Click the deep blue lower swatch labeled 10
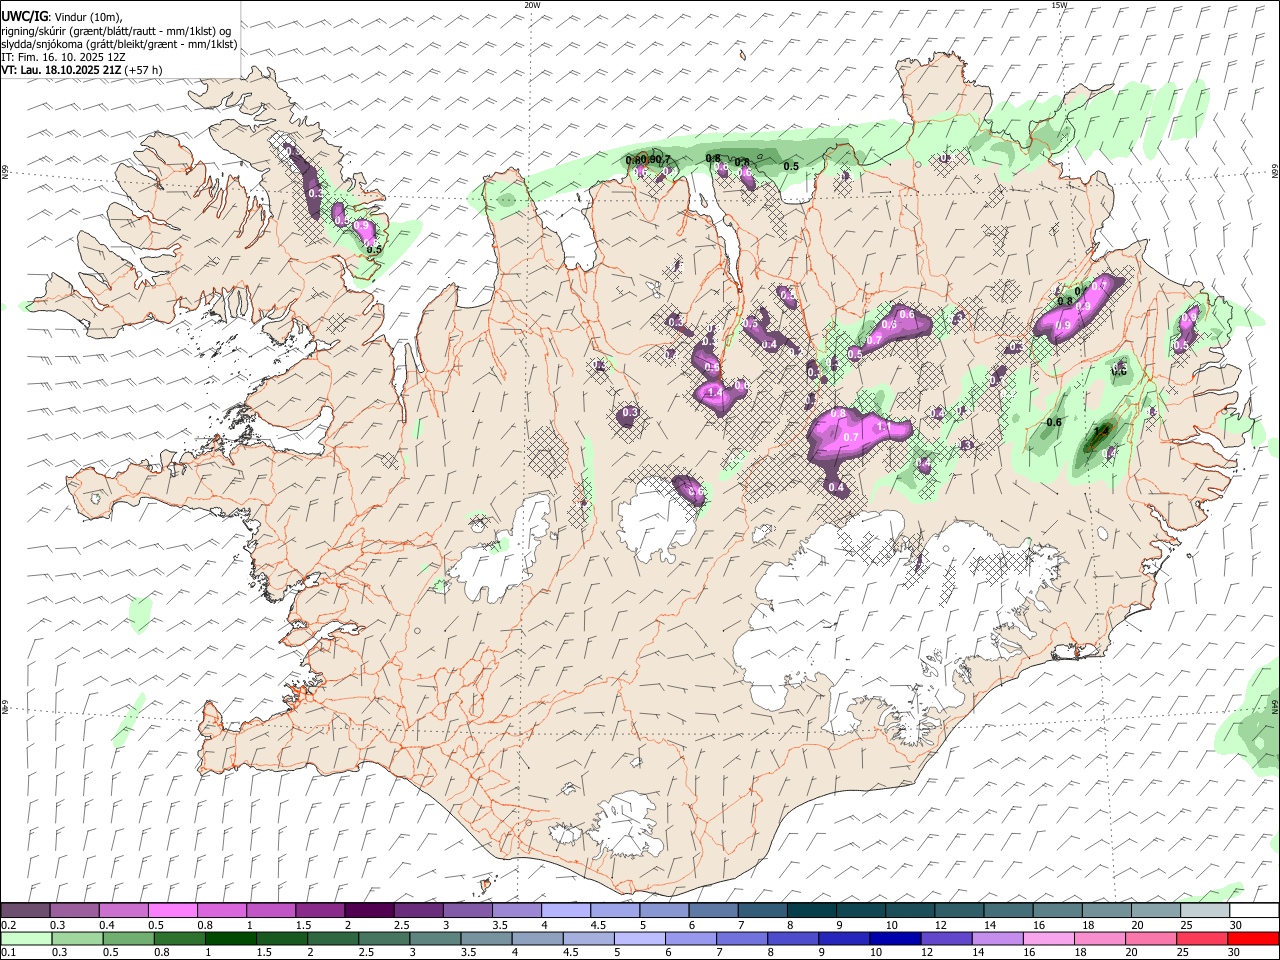1280x960 pixels. (895, 939)
